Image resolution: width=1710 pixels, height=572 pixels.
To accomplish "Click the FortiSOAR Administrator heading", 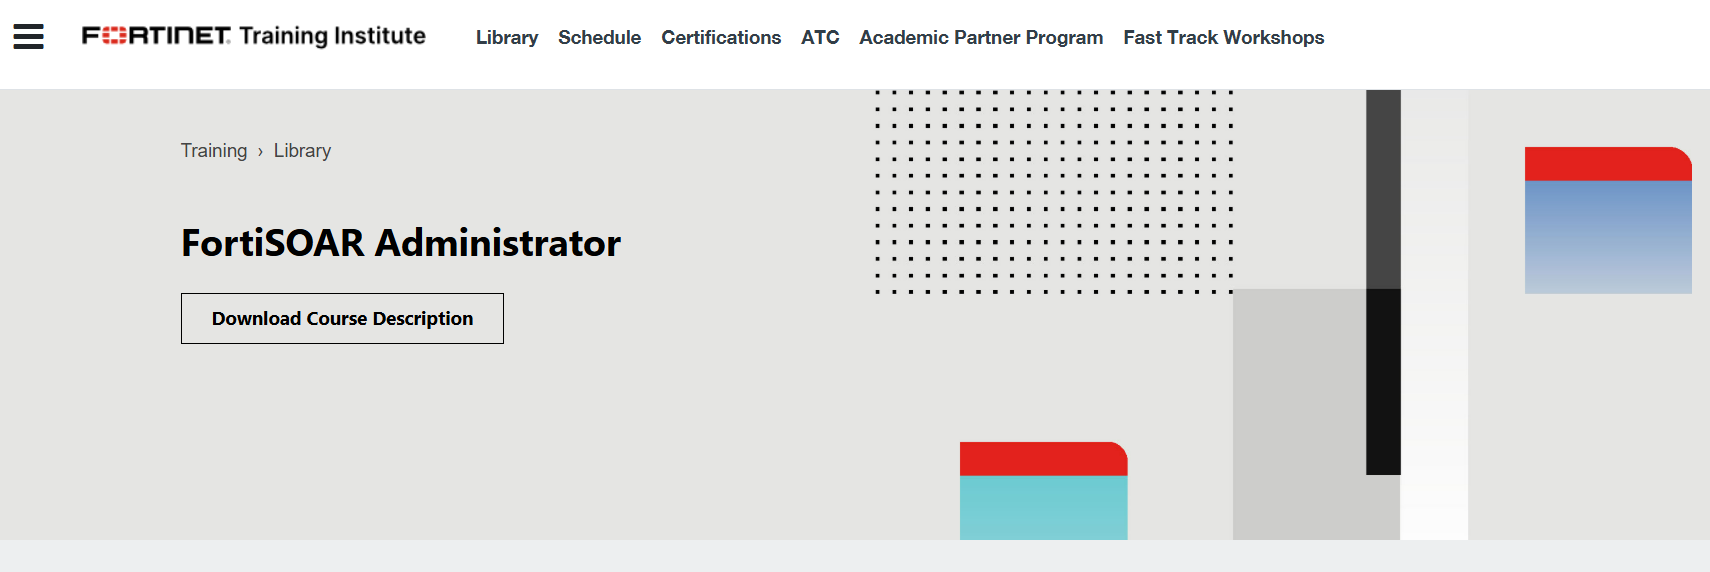I will pos(401,243).
